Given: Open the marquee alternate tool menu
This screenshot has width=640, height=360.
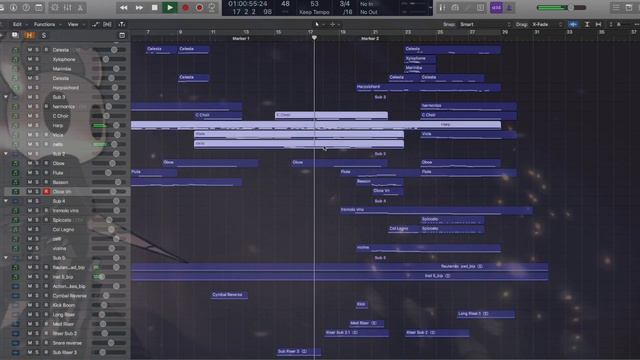Looking at the screenshot, I should (334, 24).
